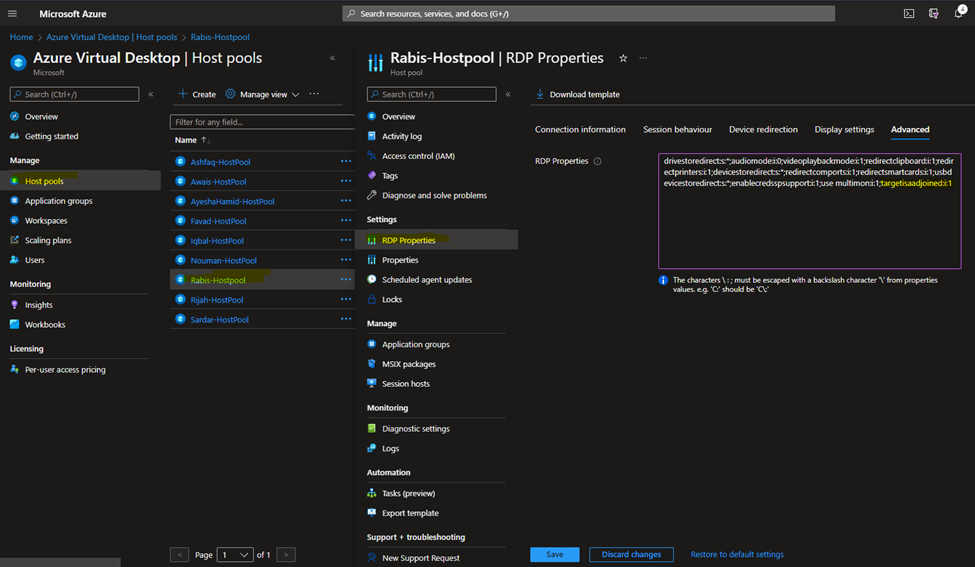Open context menu for Nouman-HostPool
Screen dimensions: 975x567
(x=346, y=260)
